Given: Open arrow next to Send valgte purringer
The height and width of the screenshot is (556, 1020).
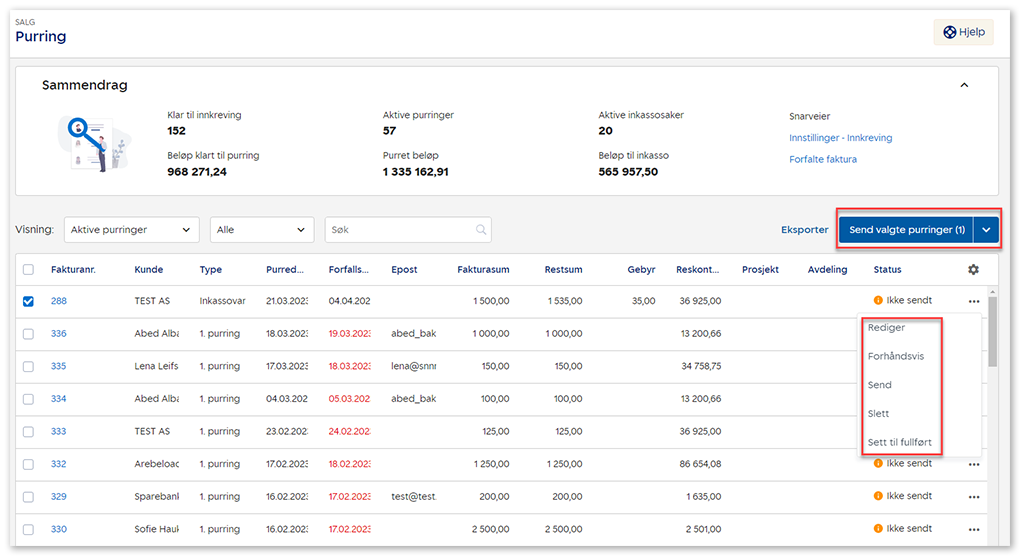Looking at the screenshot, I should (x=986, y=230).
